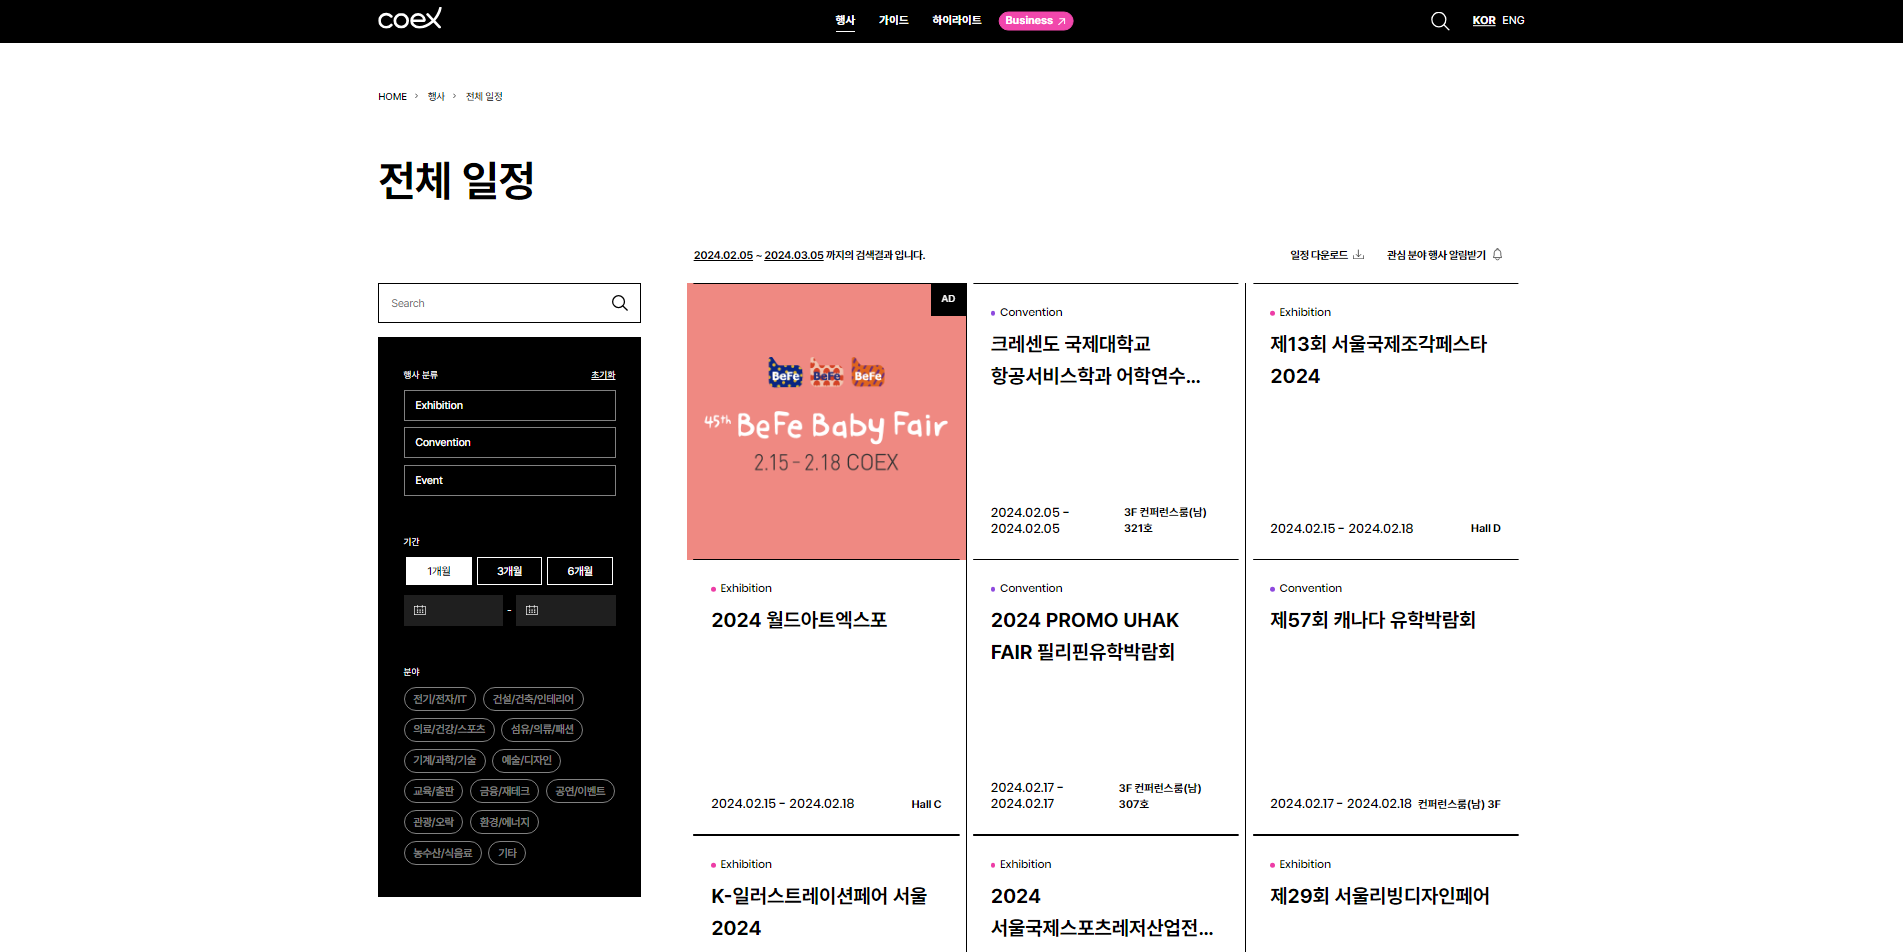Viewport: 1903px width, 952px height.
Task: Click the 행사 breadcrumb link
Action: (436, 97)
